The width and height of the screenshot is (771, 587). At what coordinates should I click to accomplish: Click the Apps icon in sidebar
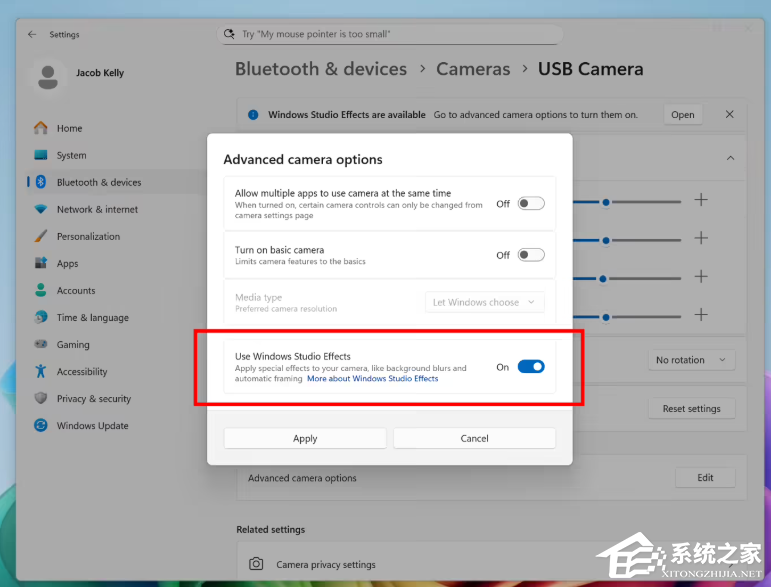[41, 263]
